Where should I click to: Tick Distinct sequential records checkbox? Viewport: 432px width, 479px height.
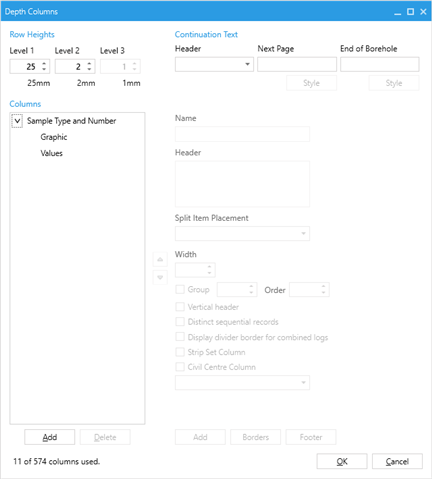[180, 322]
